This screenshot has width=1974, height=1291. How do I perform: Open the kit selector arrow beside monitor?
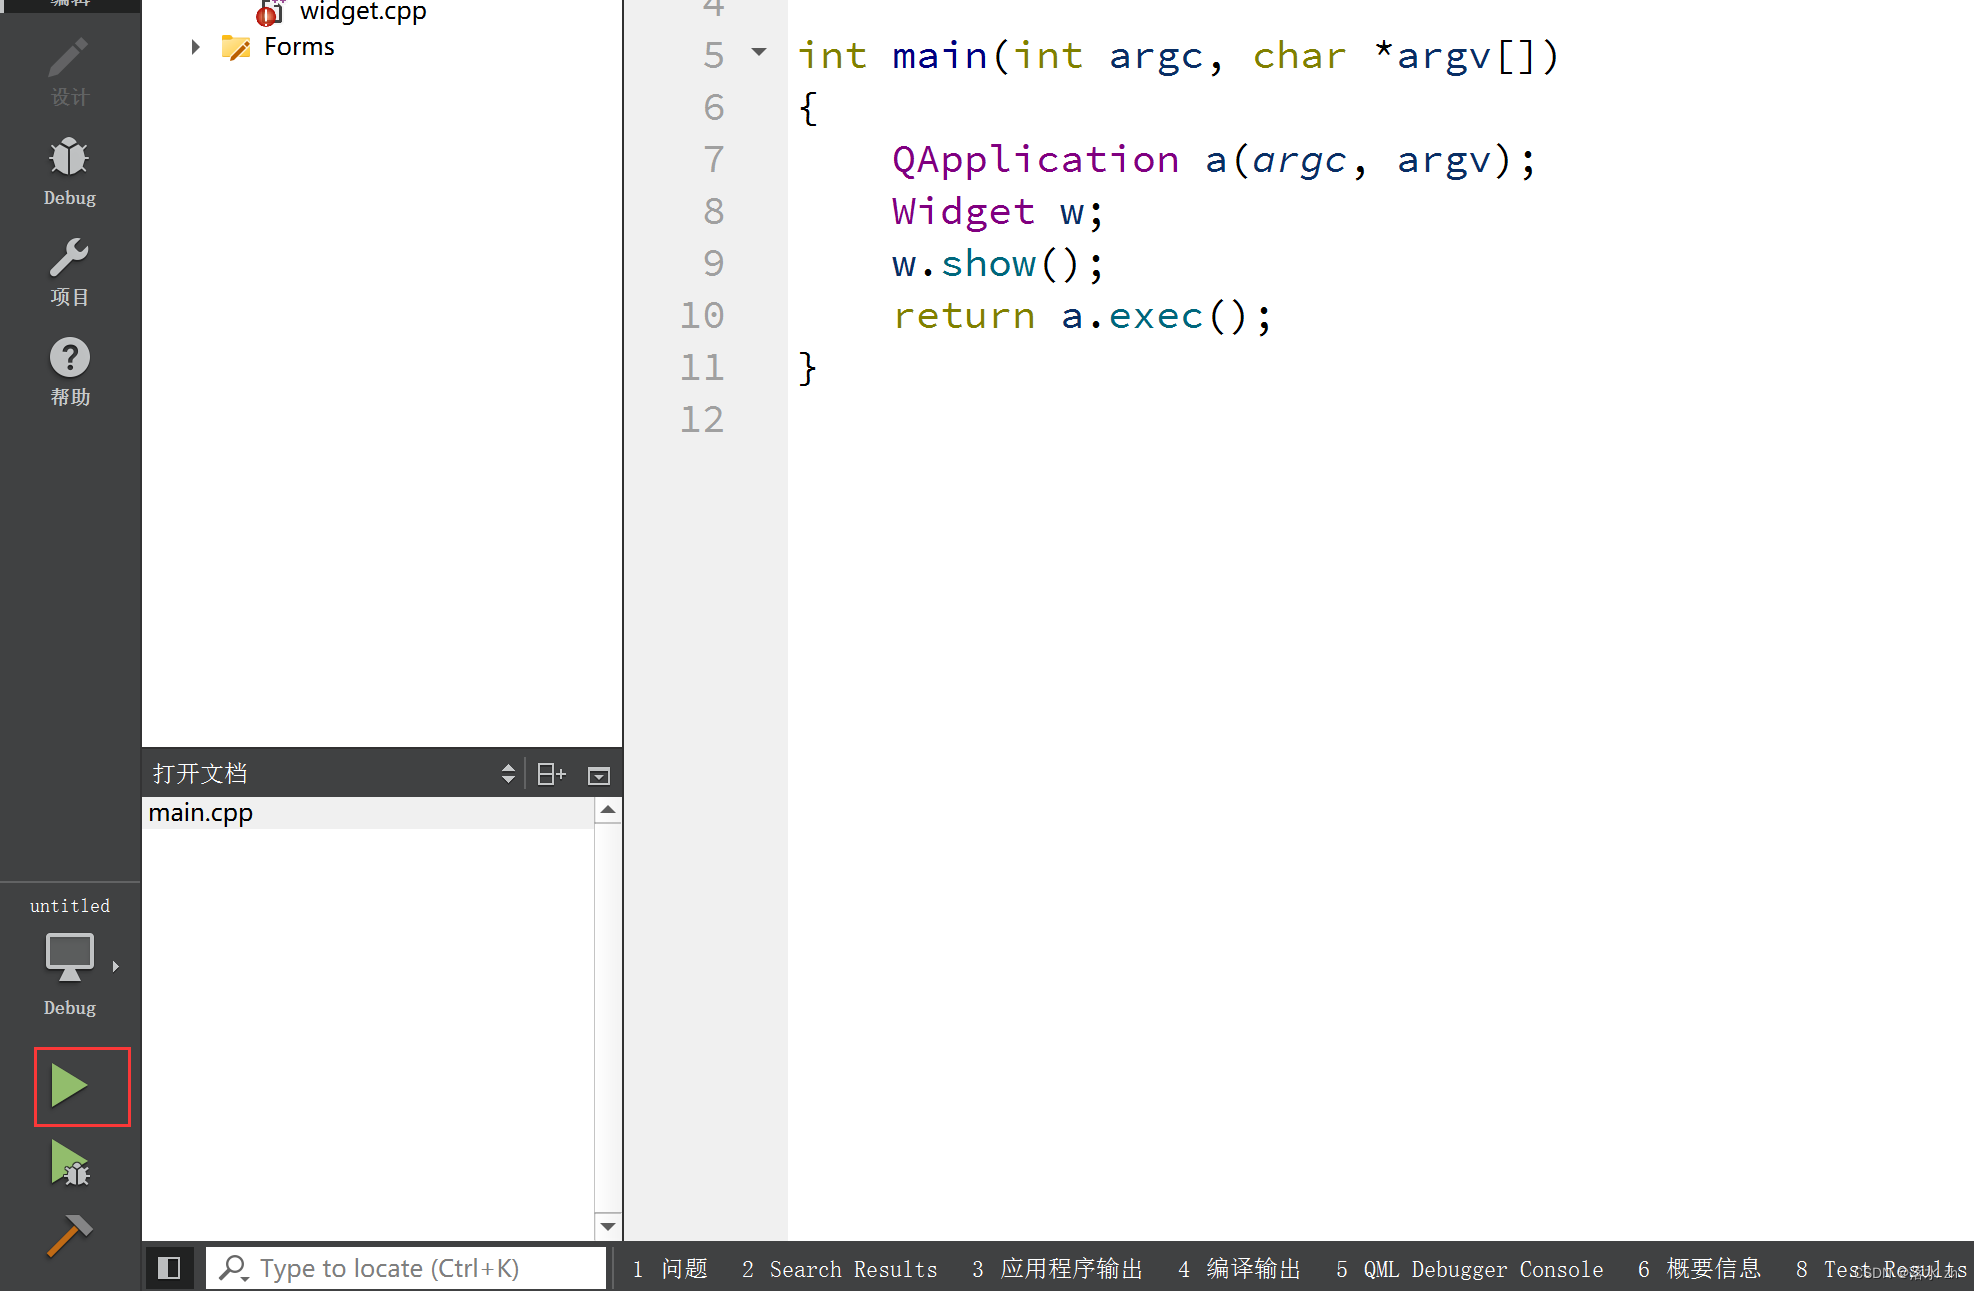pyautogui.click(x=116, y=966)
